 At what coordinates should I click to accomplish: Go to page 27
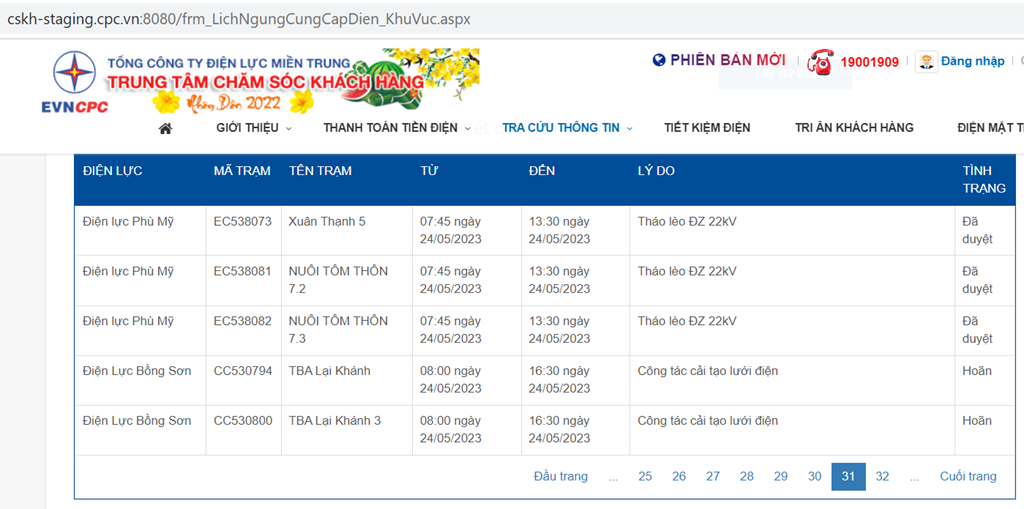pos(713,476)
